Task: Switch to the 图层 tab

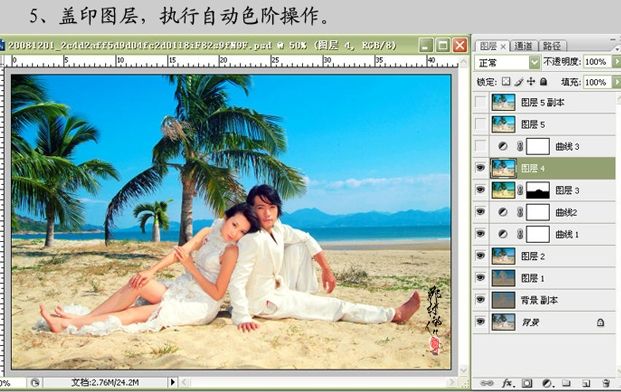Action: click(x=488, y=46)
